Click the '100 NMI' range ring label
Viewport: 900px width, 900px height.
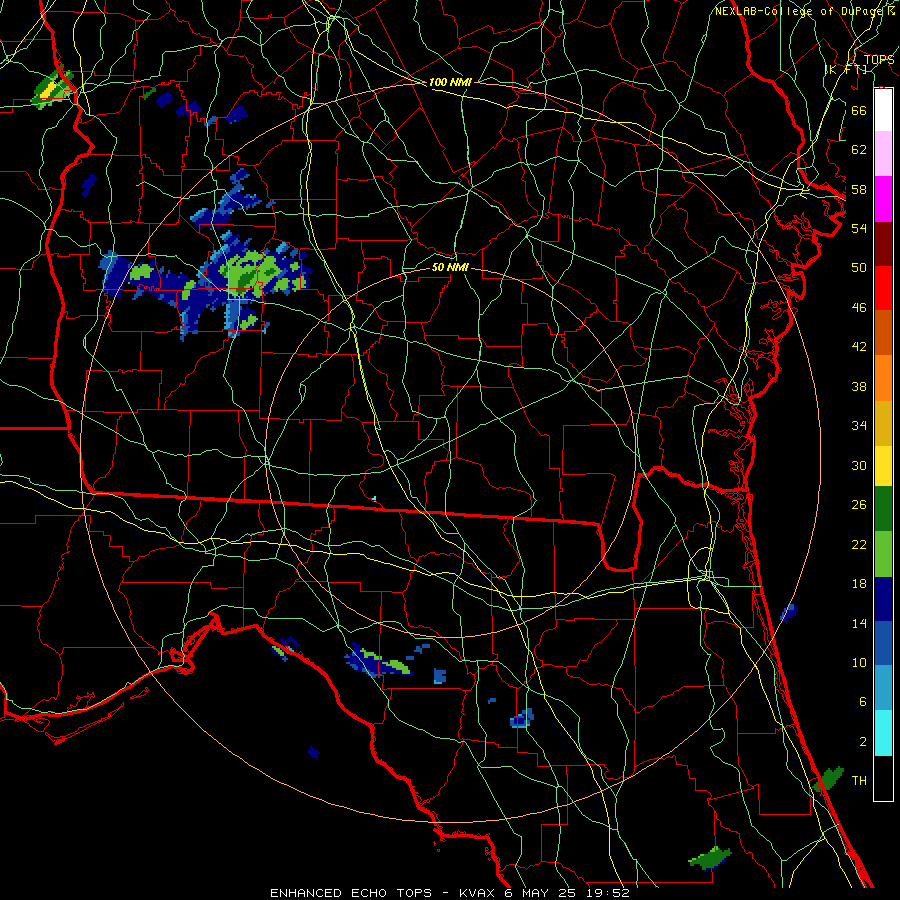(450, 83)
